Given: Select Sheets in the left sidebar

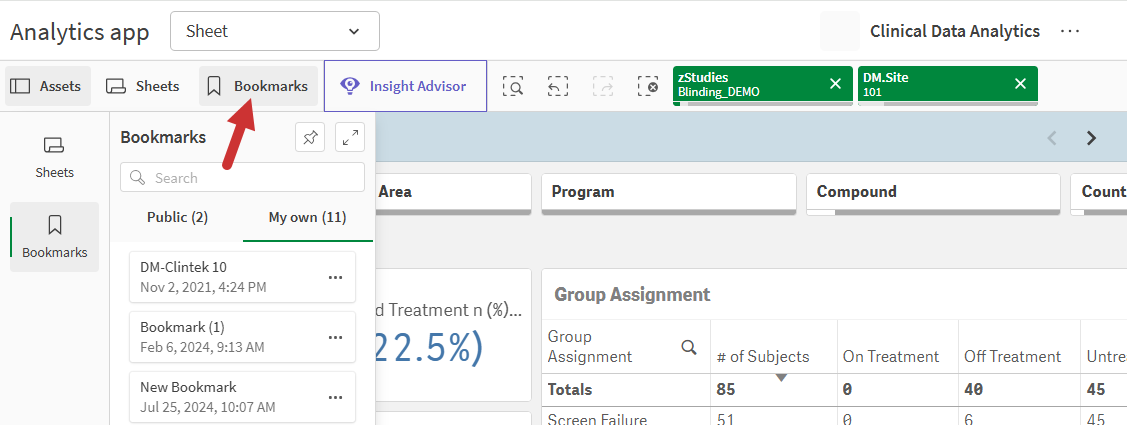Looking at the screenshot, I should [x=55, y=157].
